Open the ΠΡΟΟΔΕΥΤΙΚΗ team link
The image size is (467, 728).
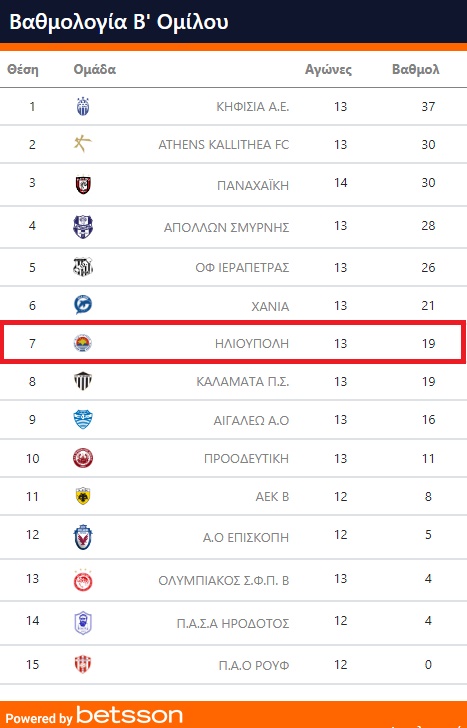point(246,459)
